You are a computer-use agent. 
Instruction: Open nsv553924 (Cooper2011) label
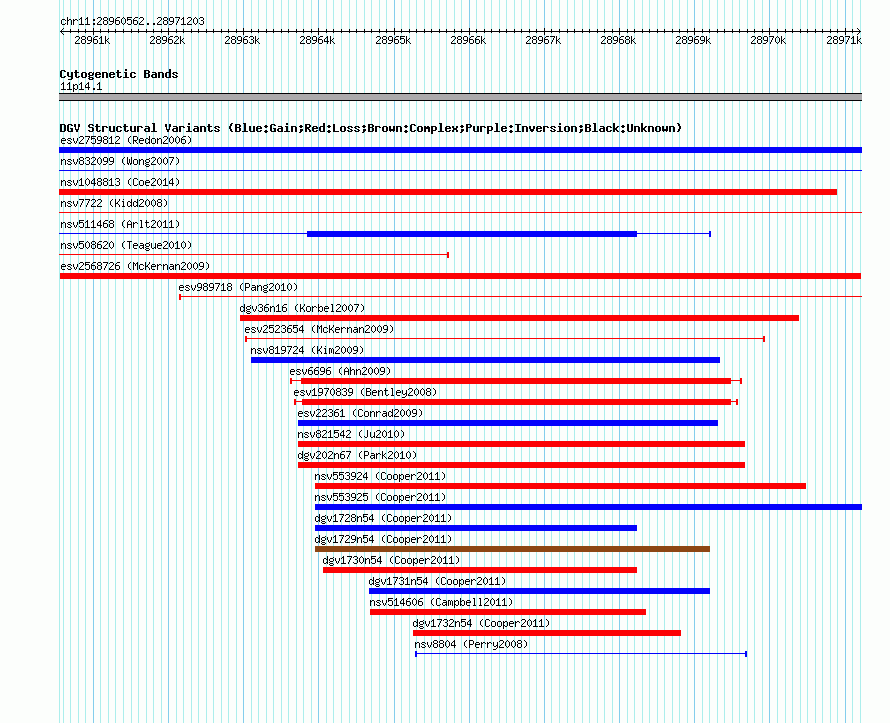[380, 476]
